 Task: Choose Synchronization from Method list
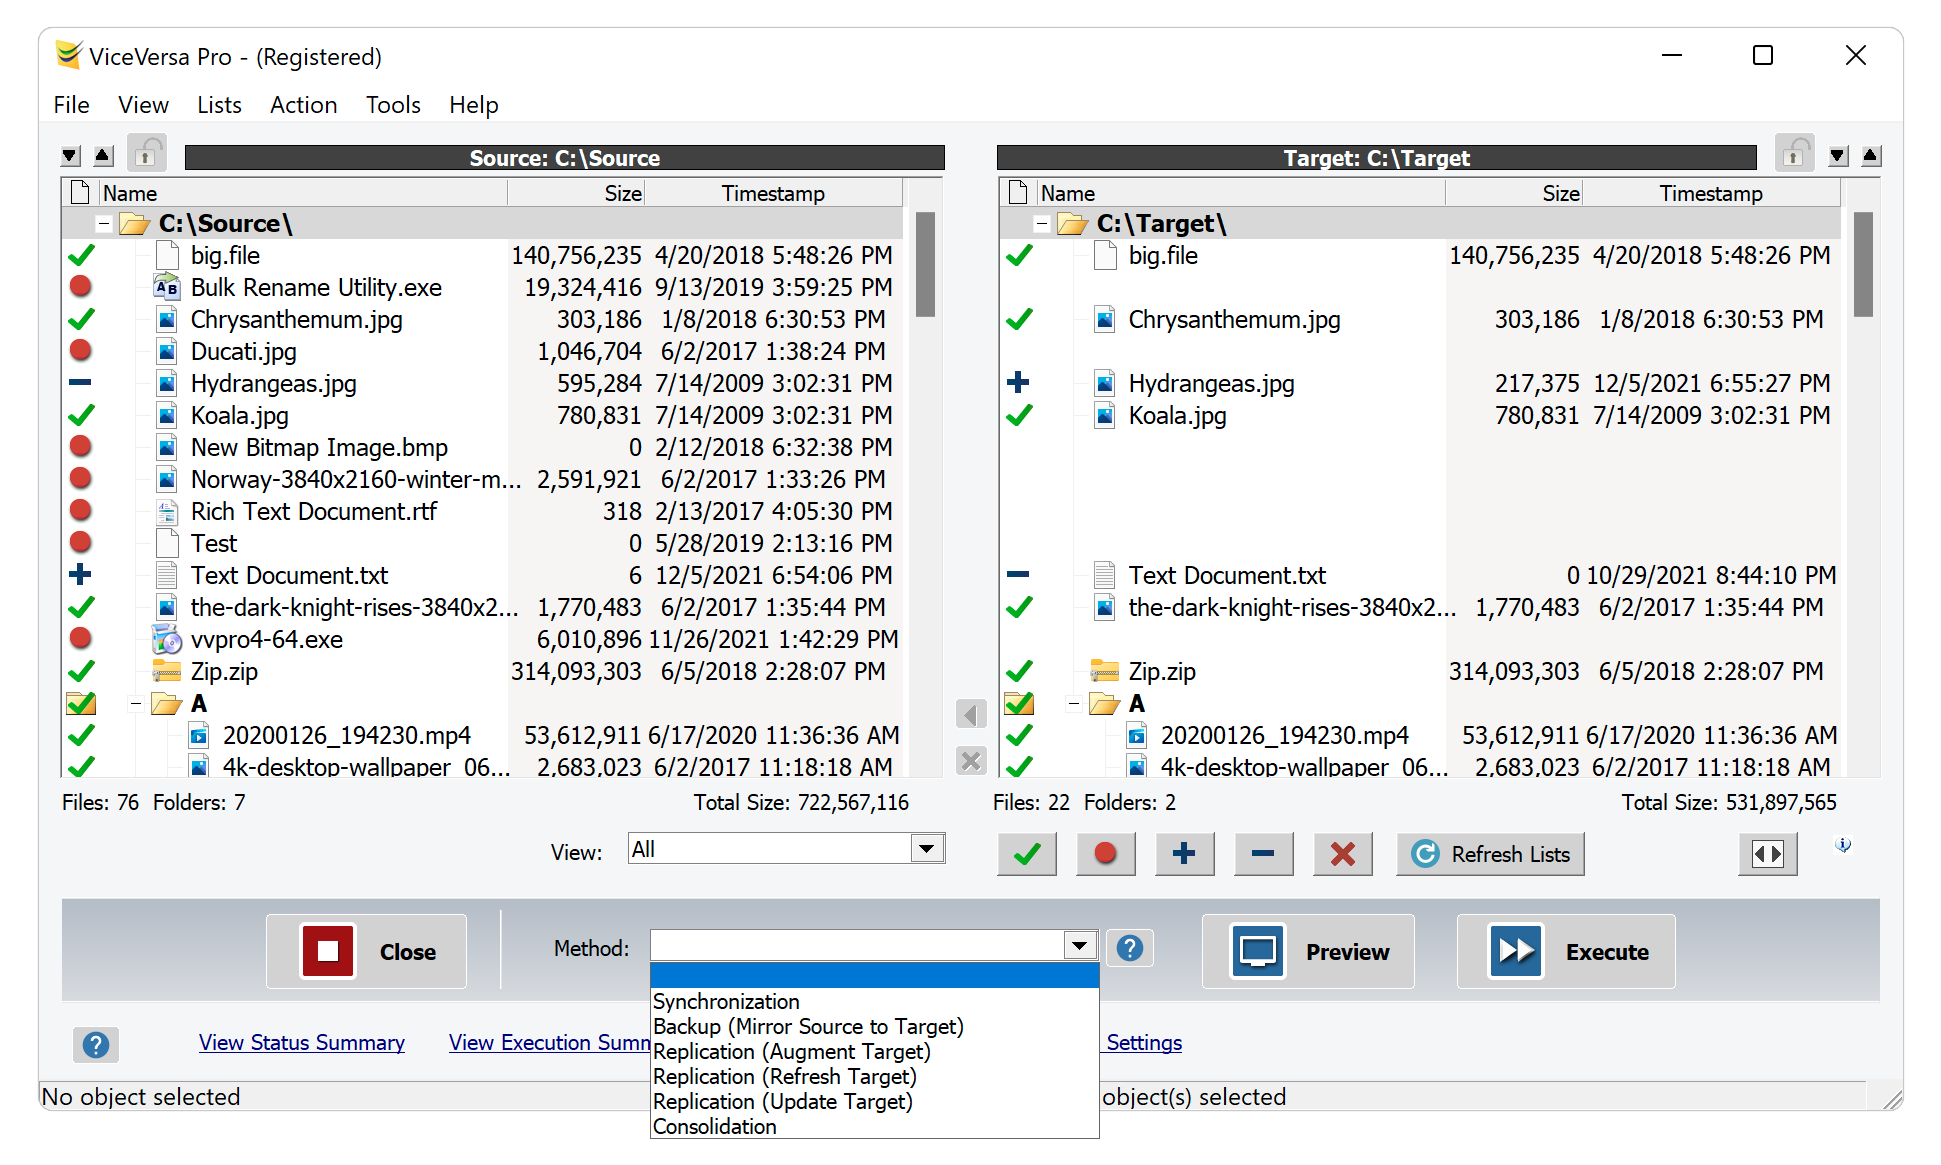point(875,1002)
